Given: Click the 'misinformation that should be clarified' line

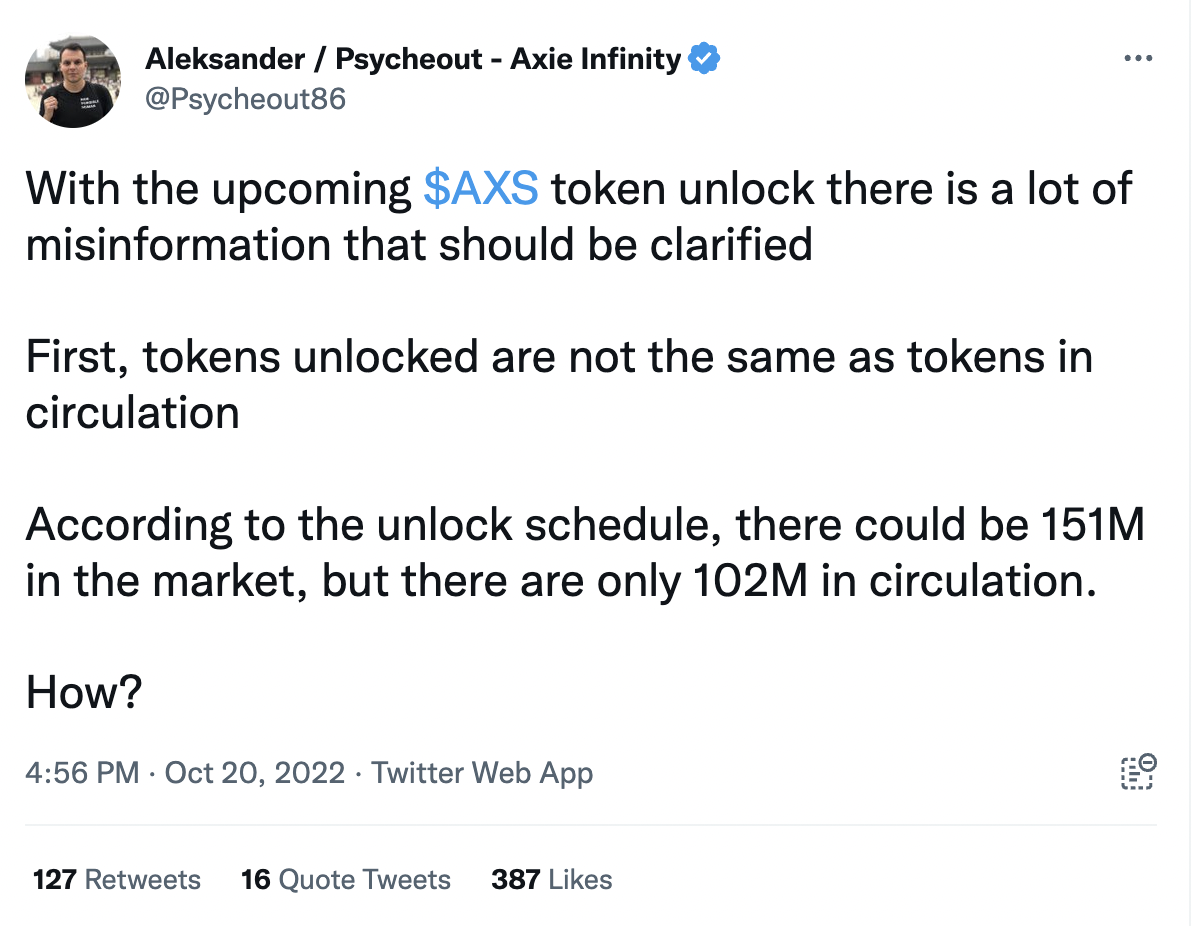Looking at the screenshot, I should 419,244.
